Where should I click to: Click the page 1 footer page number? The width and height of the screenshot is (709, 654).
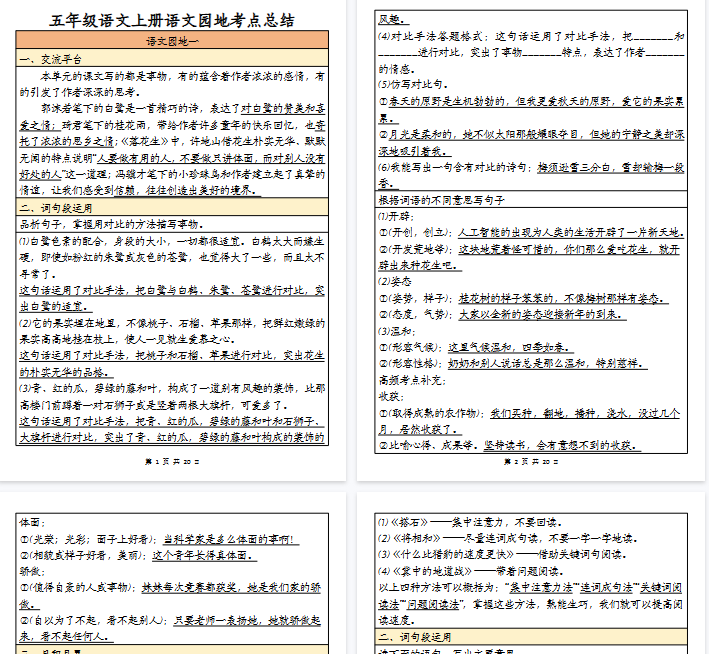(172, 461)
